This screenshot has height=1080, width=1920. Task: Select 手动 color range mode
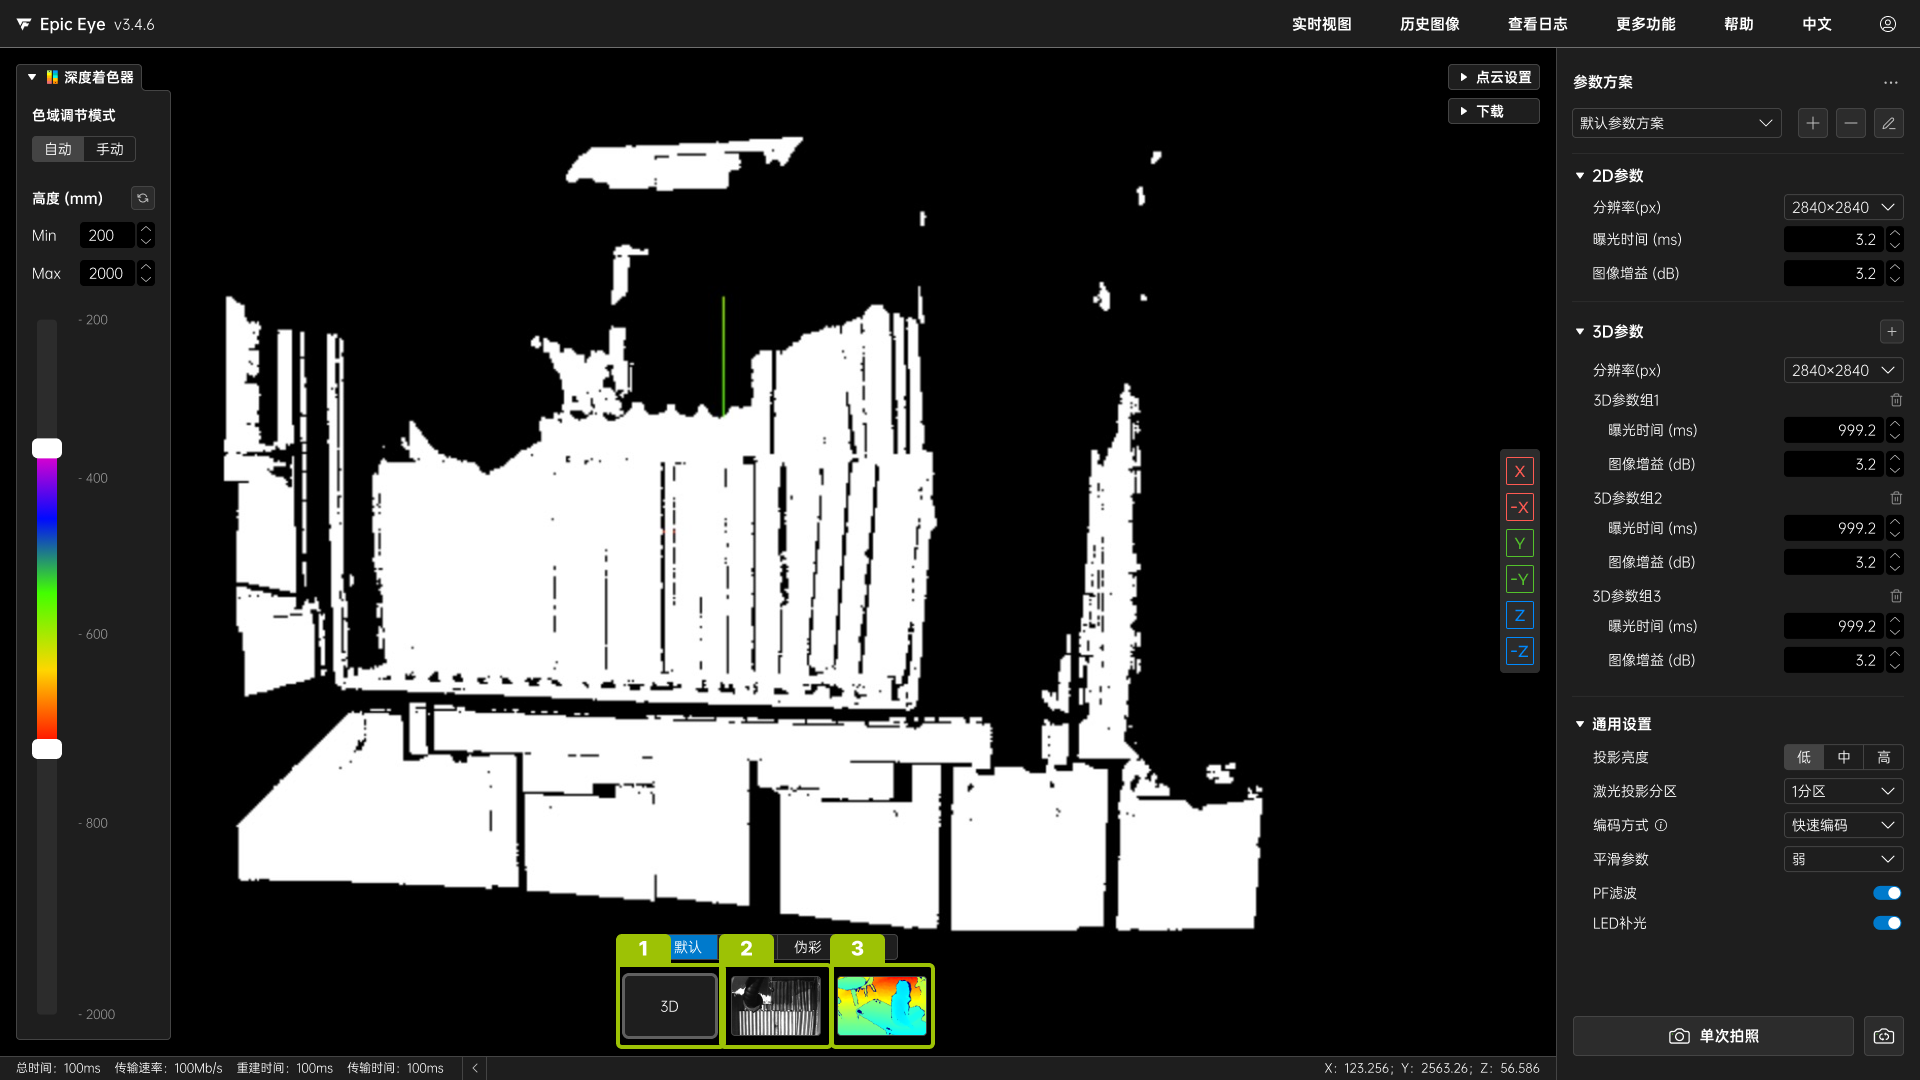point(110,149)
